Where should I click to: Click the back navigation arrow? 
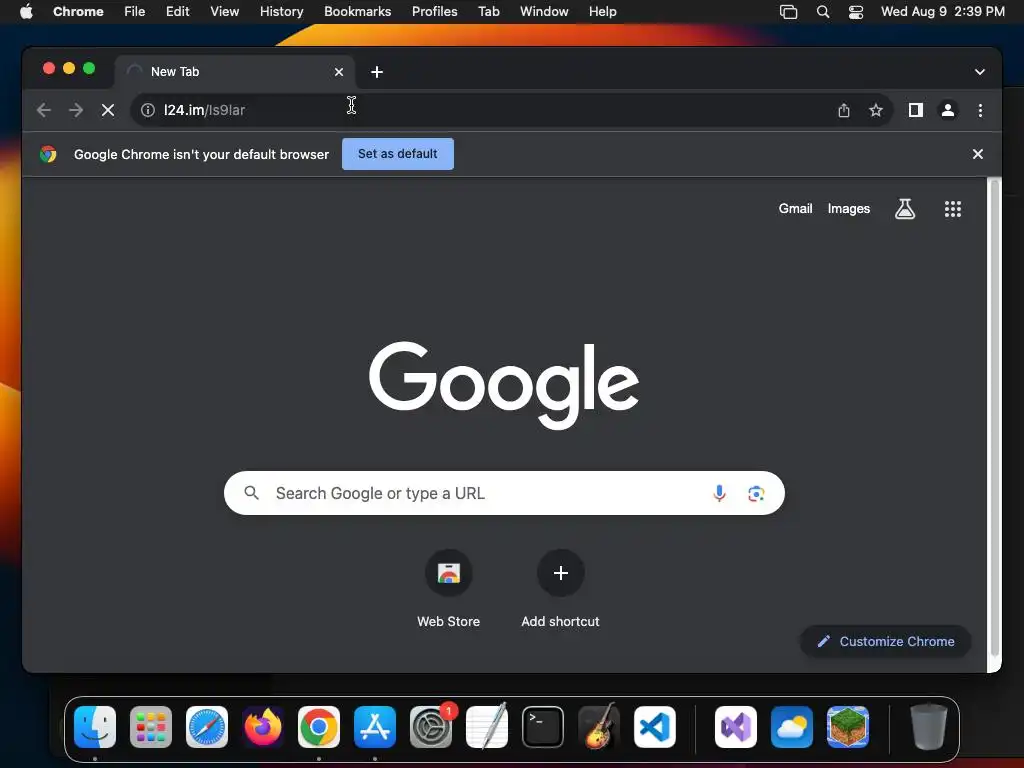[44, 110]
